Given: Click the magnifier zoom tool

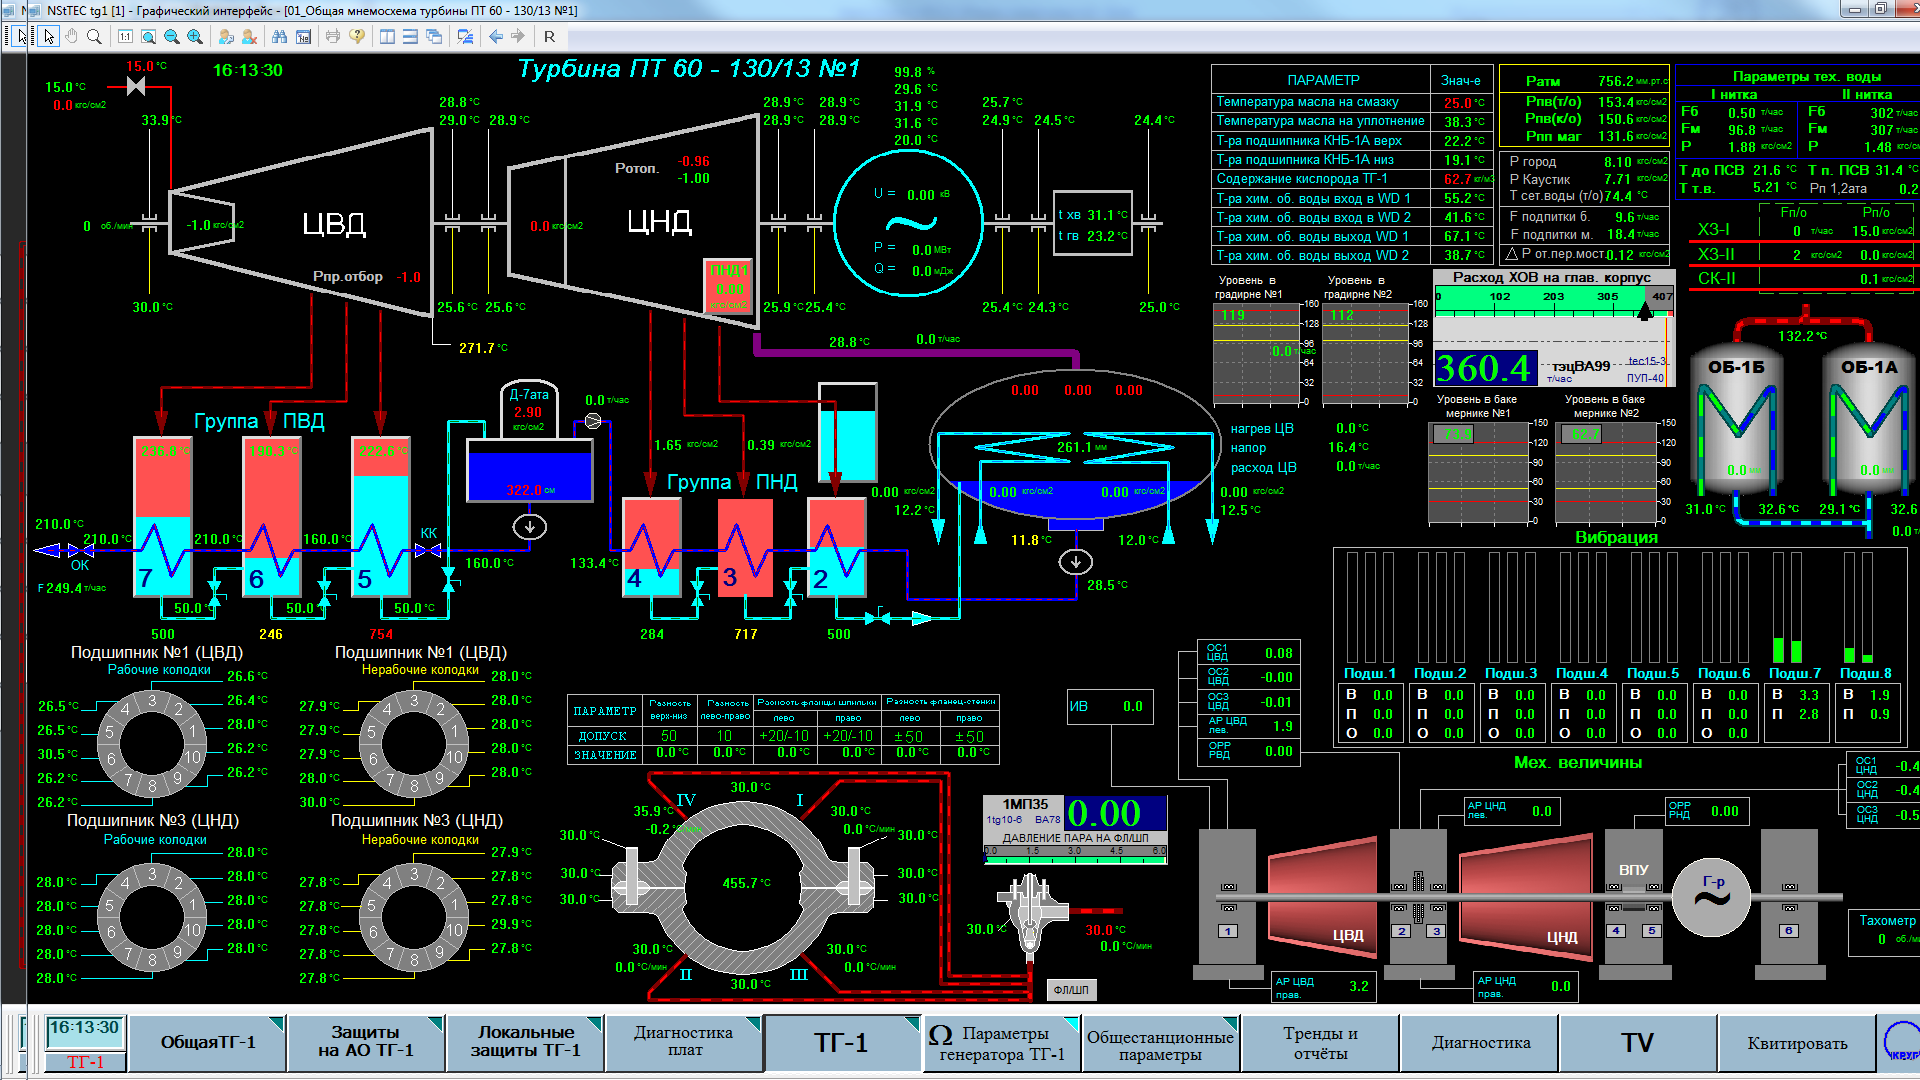Looking at the screenshot, I should pyautogui.click(x=94, y=36).
